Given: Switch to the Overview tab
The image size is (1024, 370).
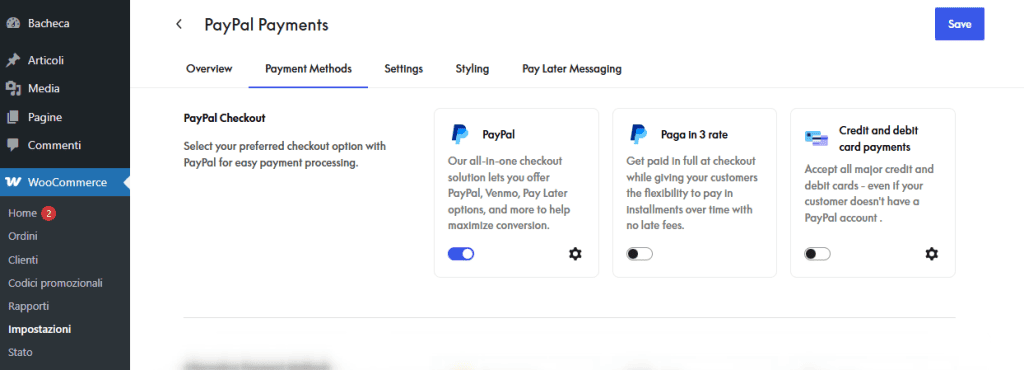Looking at the screenshot, I should [209, 69].
